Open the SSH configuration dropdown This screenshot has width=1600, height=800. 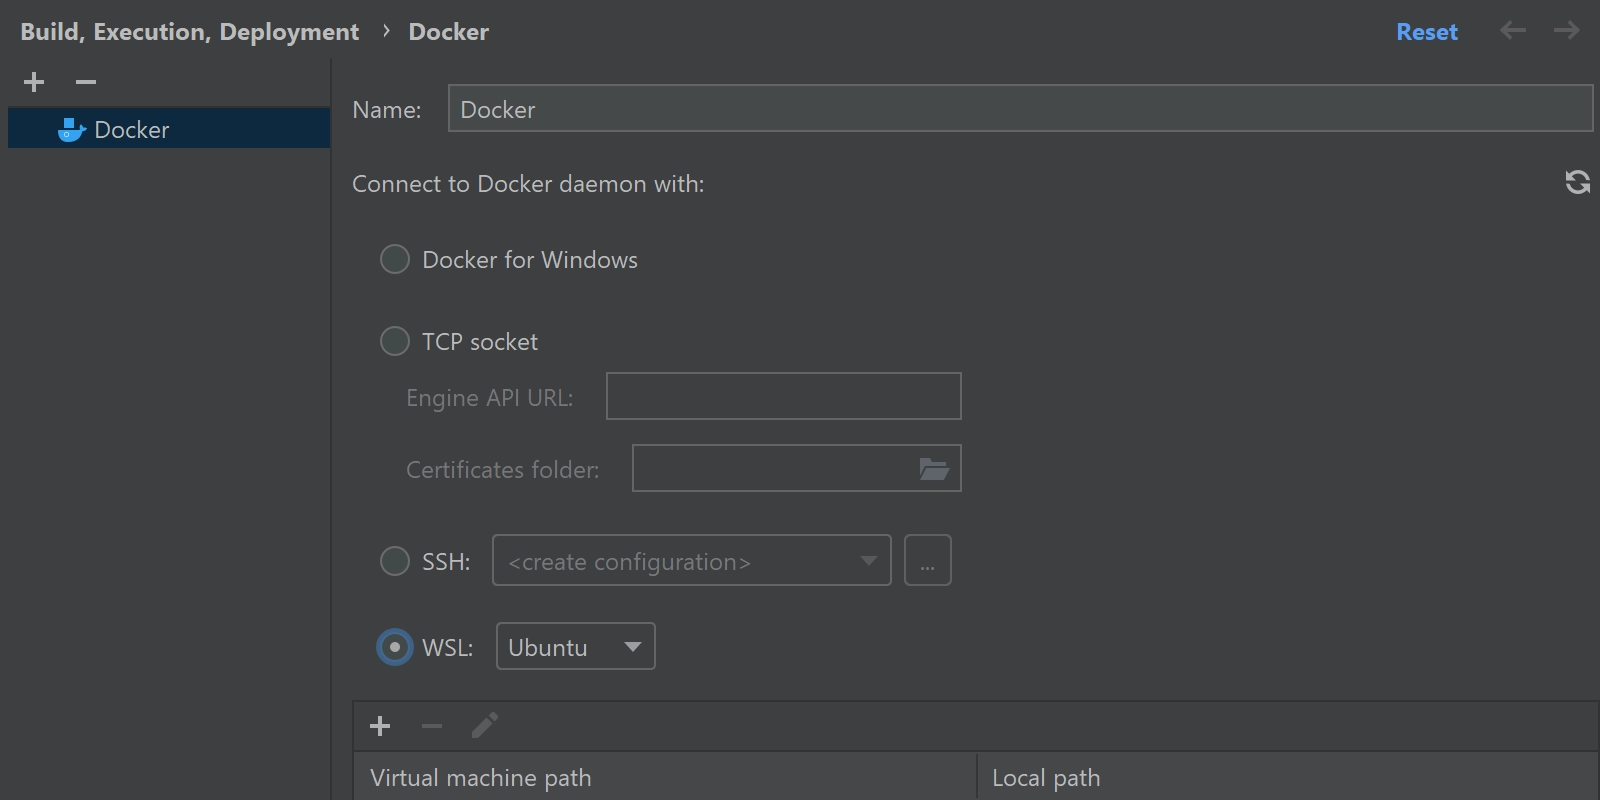coord(692,561)
